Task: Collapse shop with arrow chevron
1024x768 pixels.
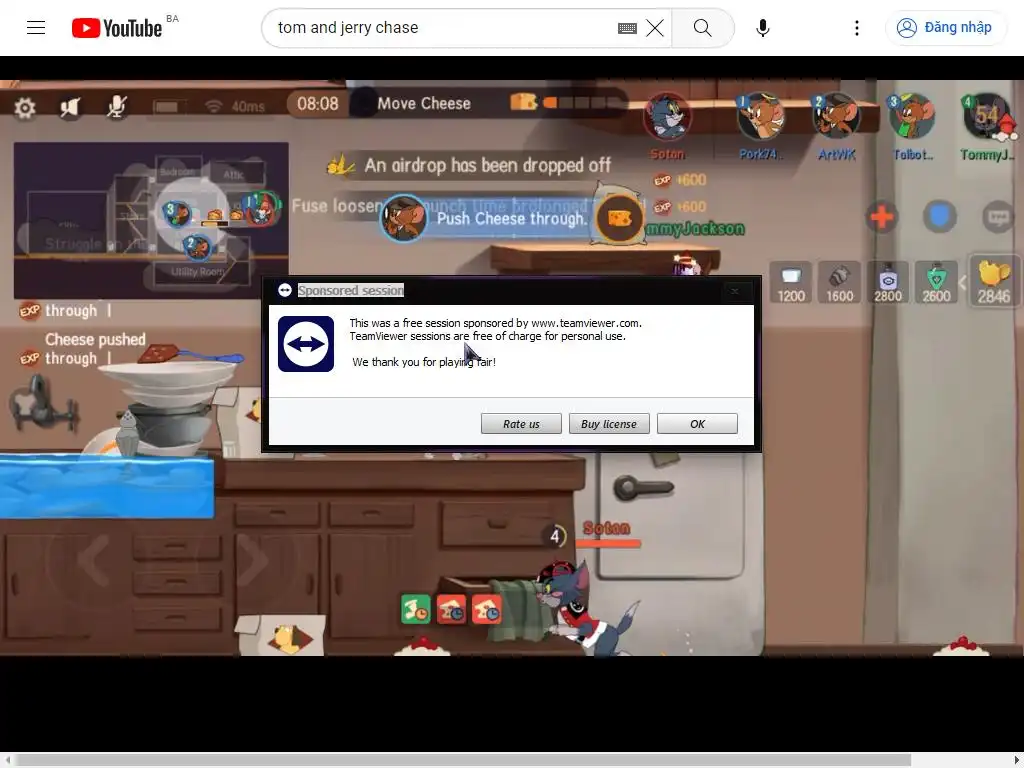Action: click(x=963, y=283)
